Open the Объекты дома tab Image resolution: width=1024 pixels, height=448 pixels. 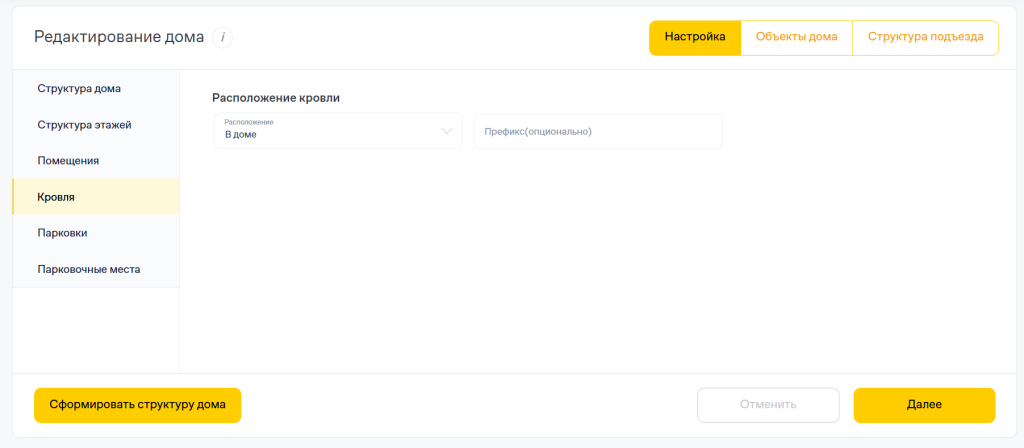(x=797, y=37)
